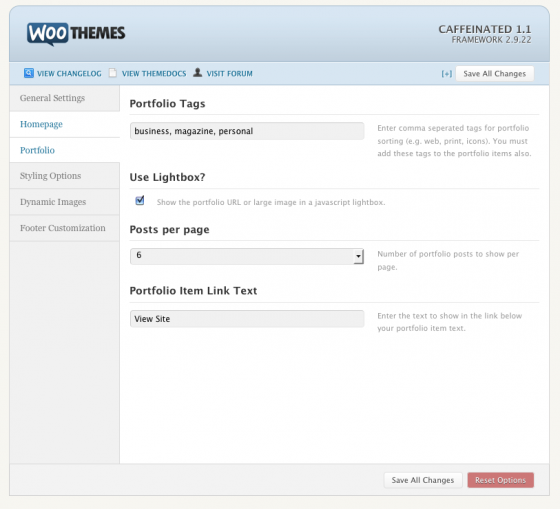
Task: Click the WooThemes logo
Action: 76,34
